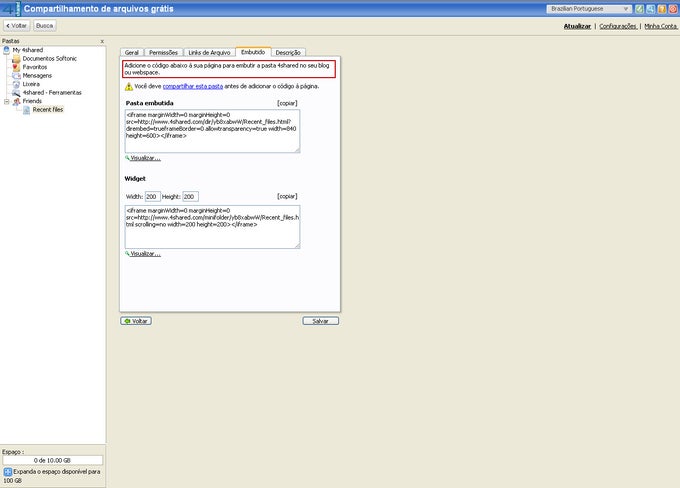This screenshot has height=488, width=680.
Task: Collapse the Friends tree node
Action: coord(7,102)
